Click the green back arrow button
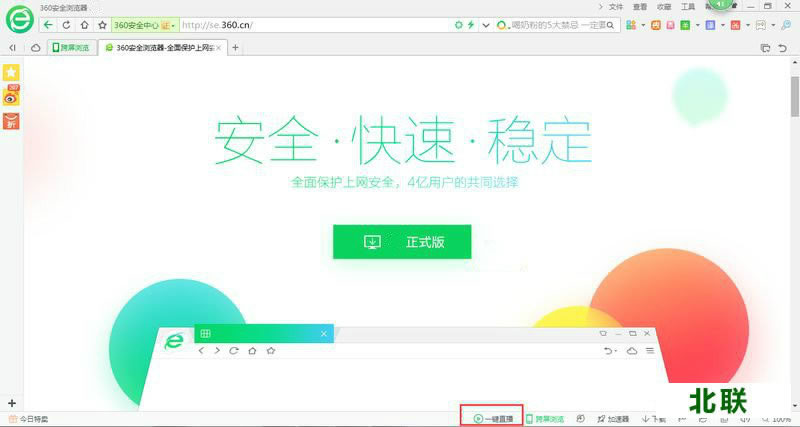 pos(49,24)
